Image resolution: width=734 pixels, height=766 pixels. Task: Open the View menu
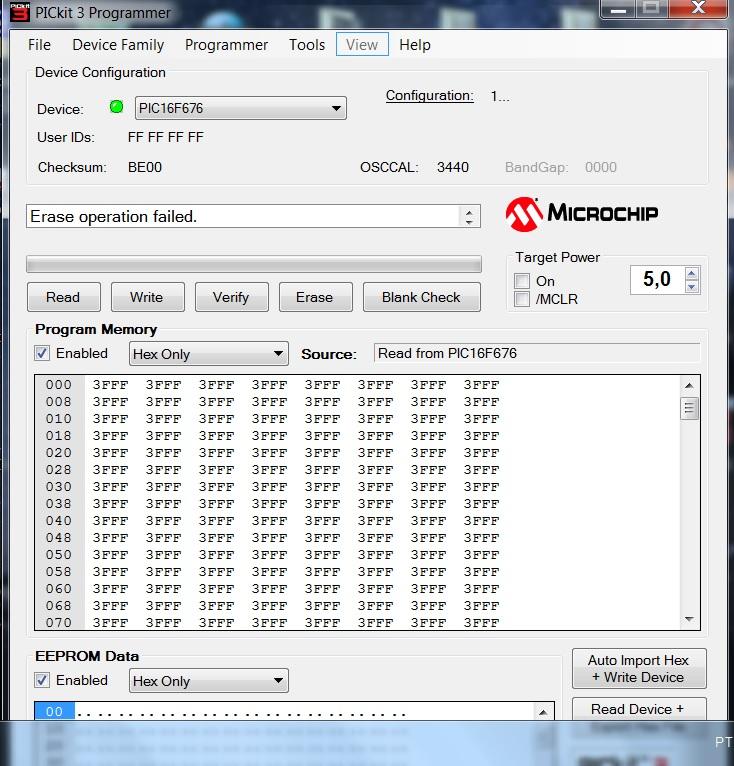click(362, 44)
